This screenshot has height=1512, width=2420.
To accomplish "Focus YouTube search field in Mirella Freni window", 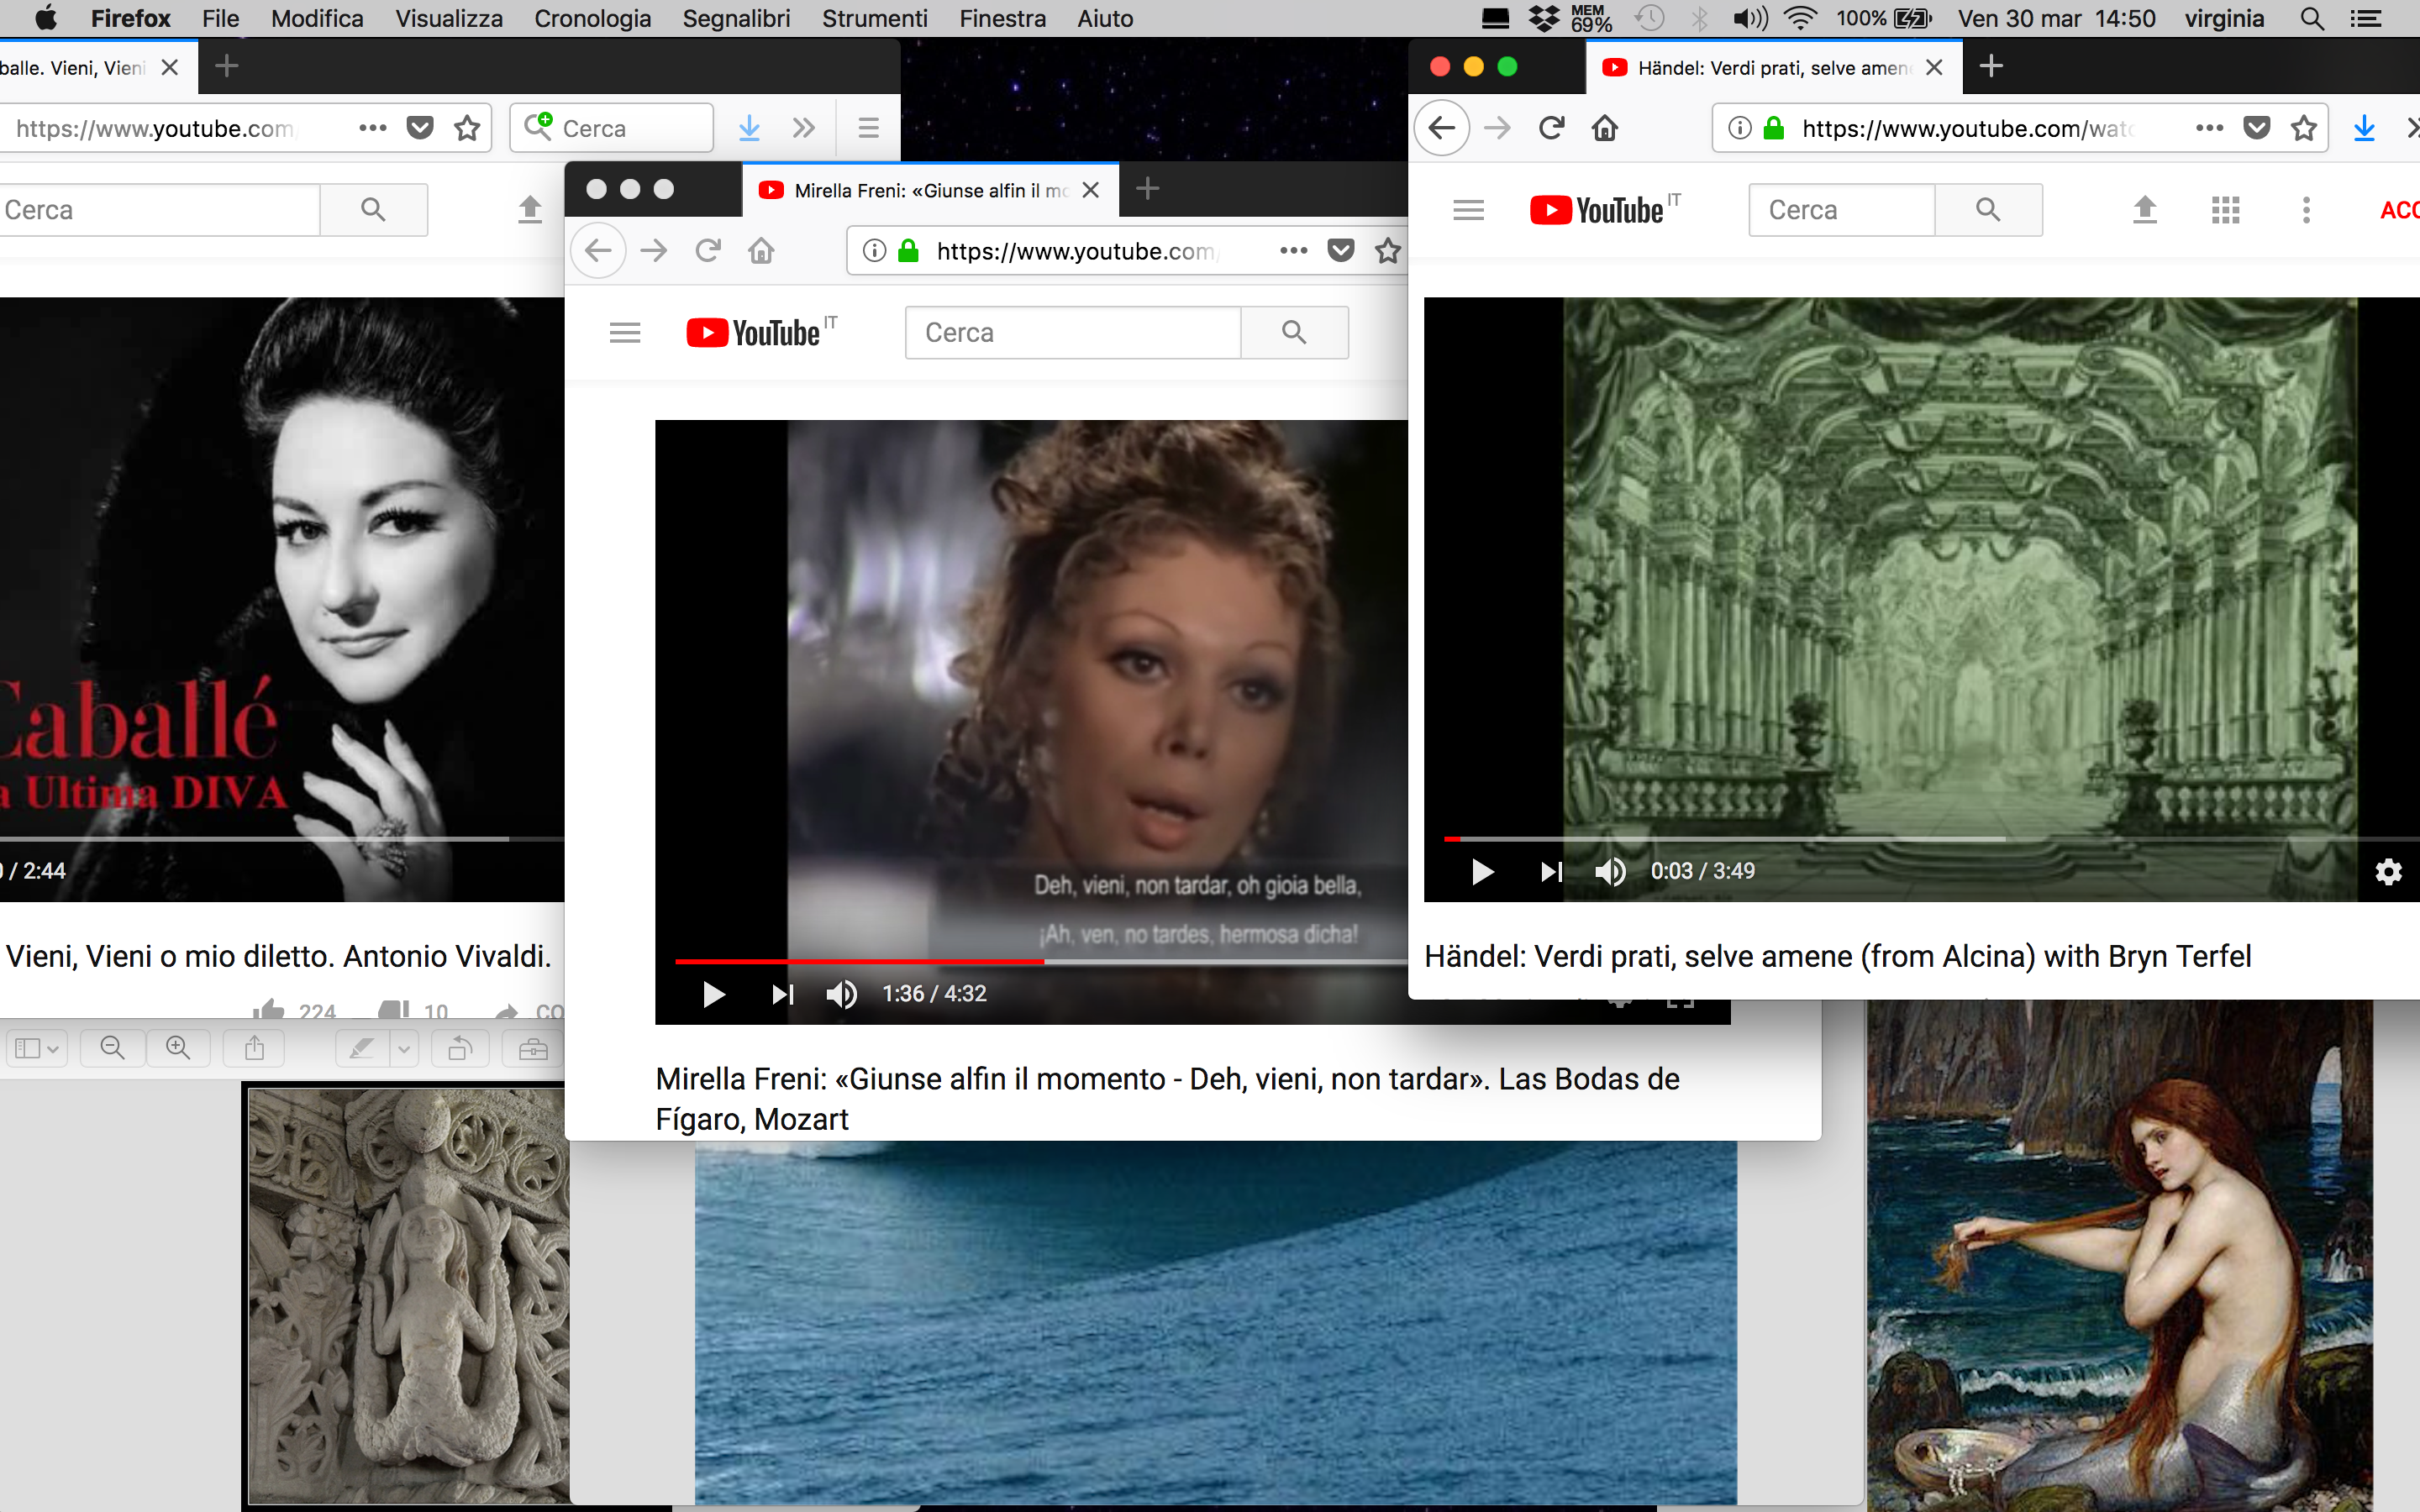I will coord(1073,333).
